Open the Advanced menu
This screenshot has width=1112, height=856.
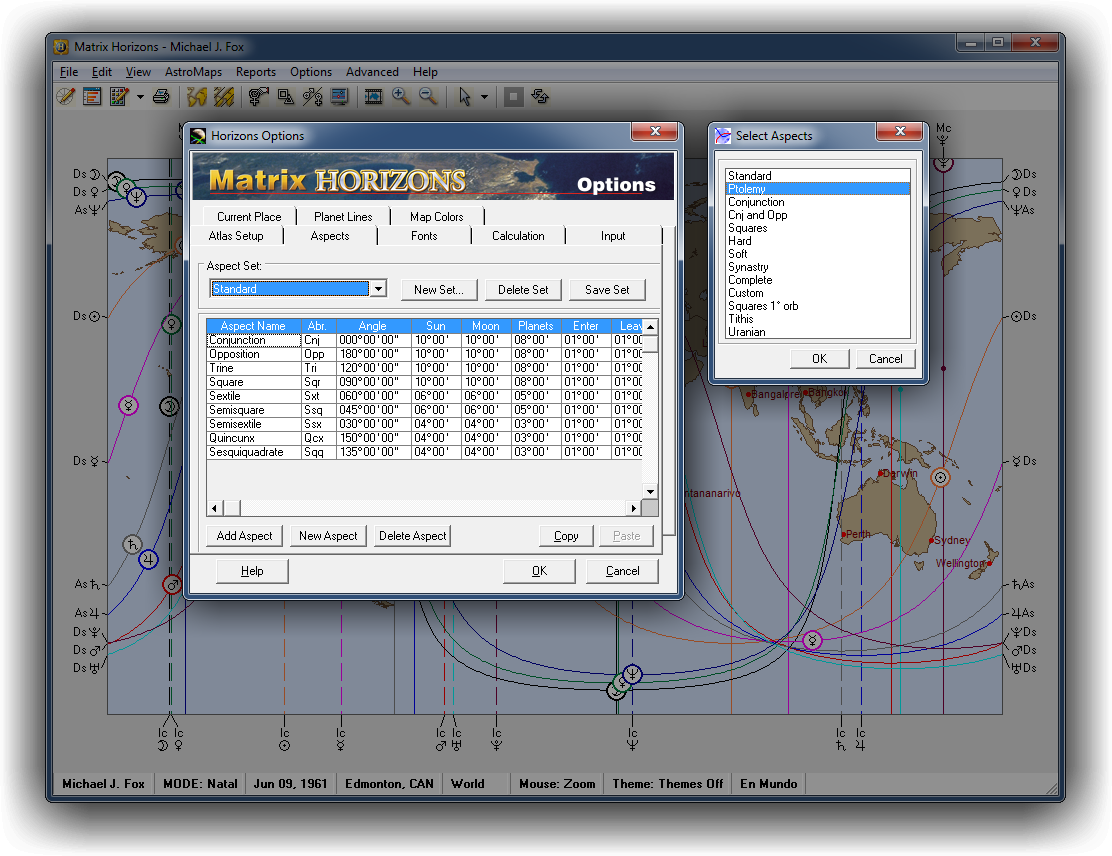[x=372, y=72]
